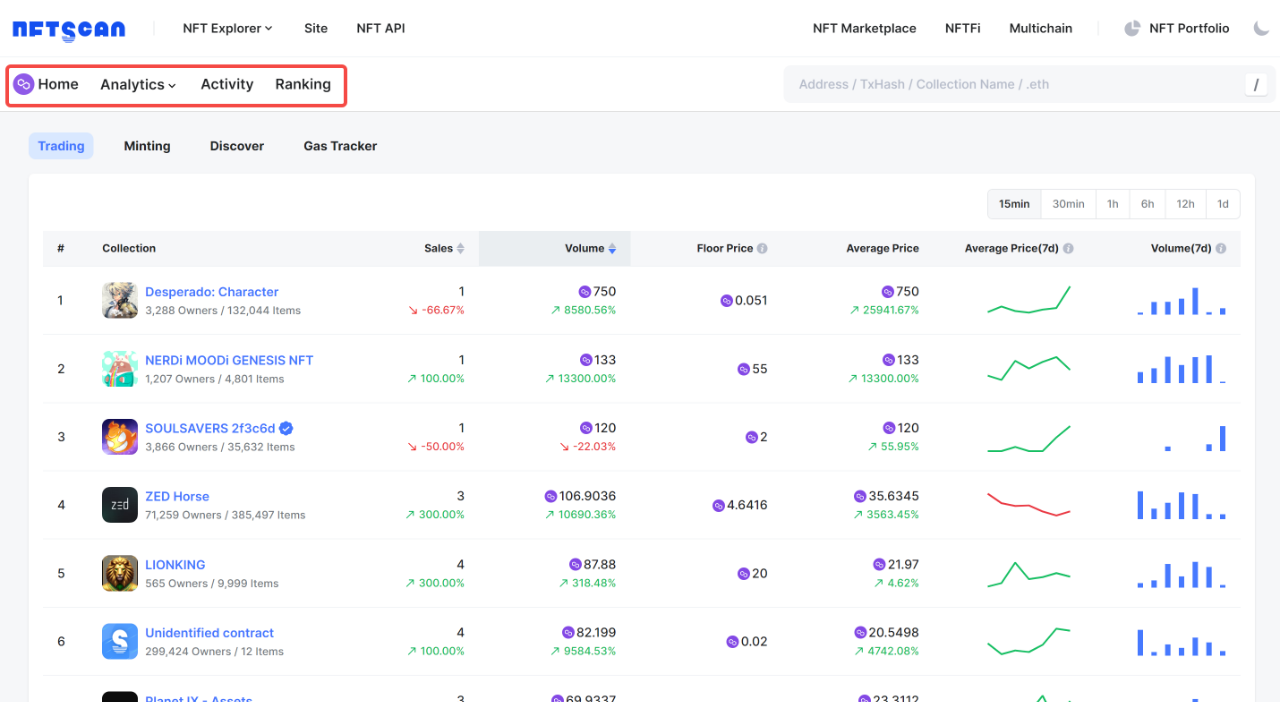Open LIONKING collection link
The height and width of the screenshot is (702, 1280).
pyautogui.click(x=175, y=565)
